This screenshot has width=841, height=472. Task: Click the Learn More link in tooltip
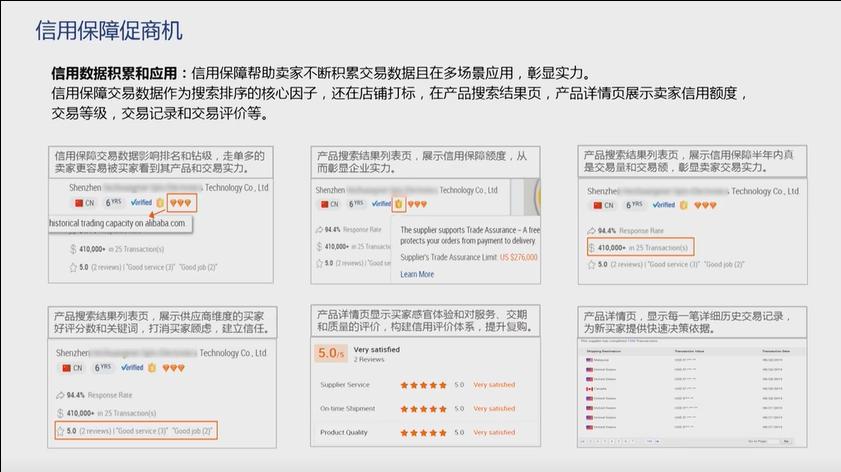coord(417,274)
